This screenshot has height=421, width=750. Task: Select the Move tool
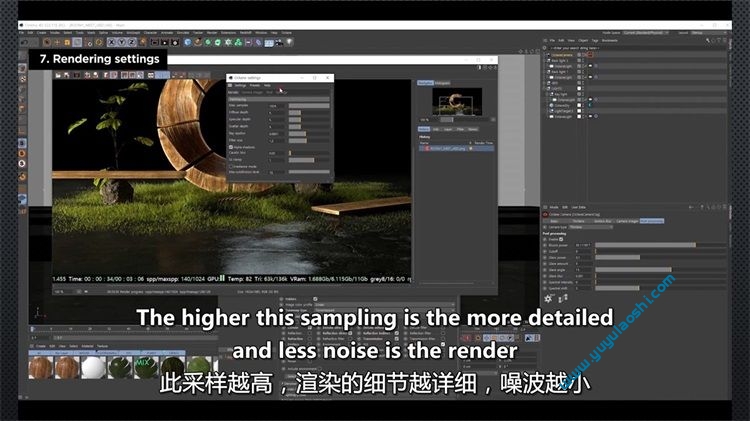point(57,42)
